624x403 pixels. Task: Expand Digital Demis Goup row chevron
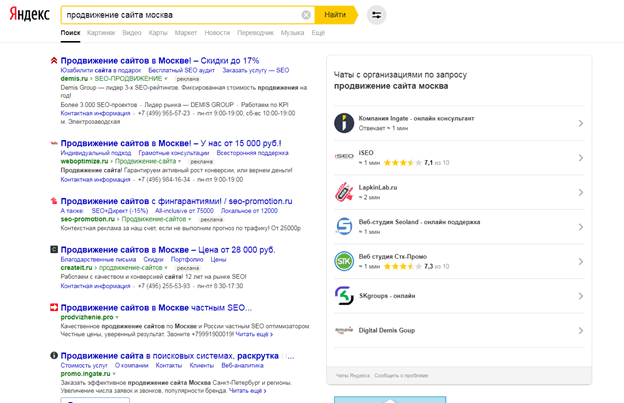(581, 331)
